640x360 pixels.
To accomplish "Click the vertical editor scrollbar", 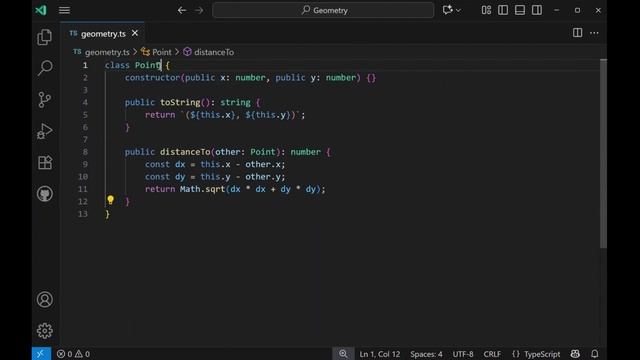I will tap(603, 153).
